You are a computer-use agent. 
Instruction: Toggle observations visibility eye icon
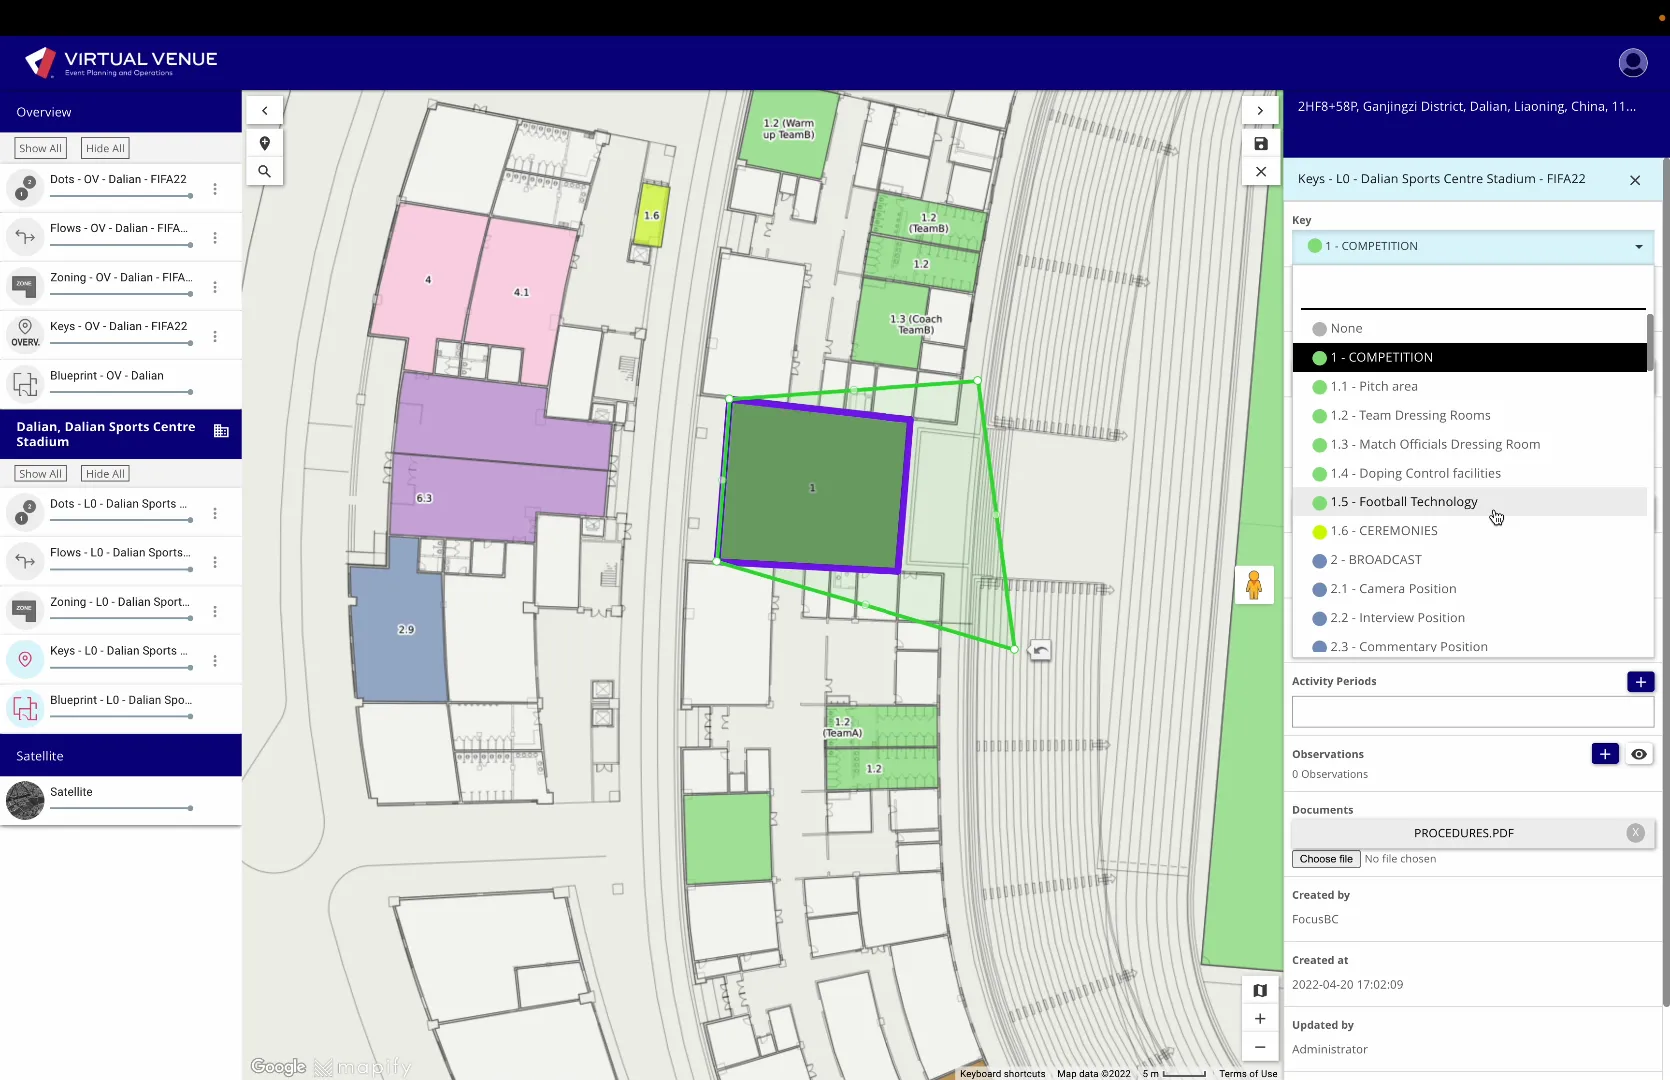pos(1639,754)
